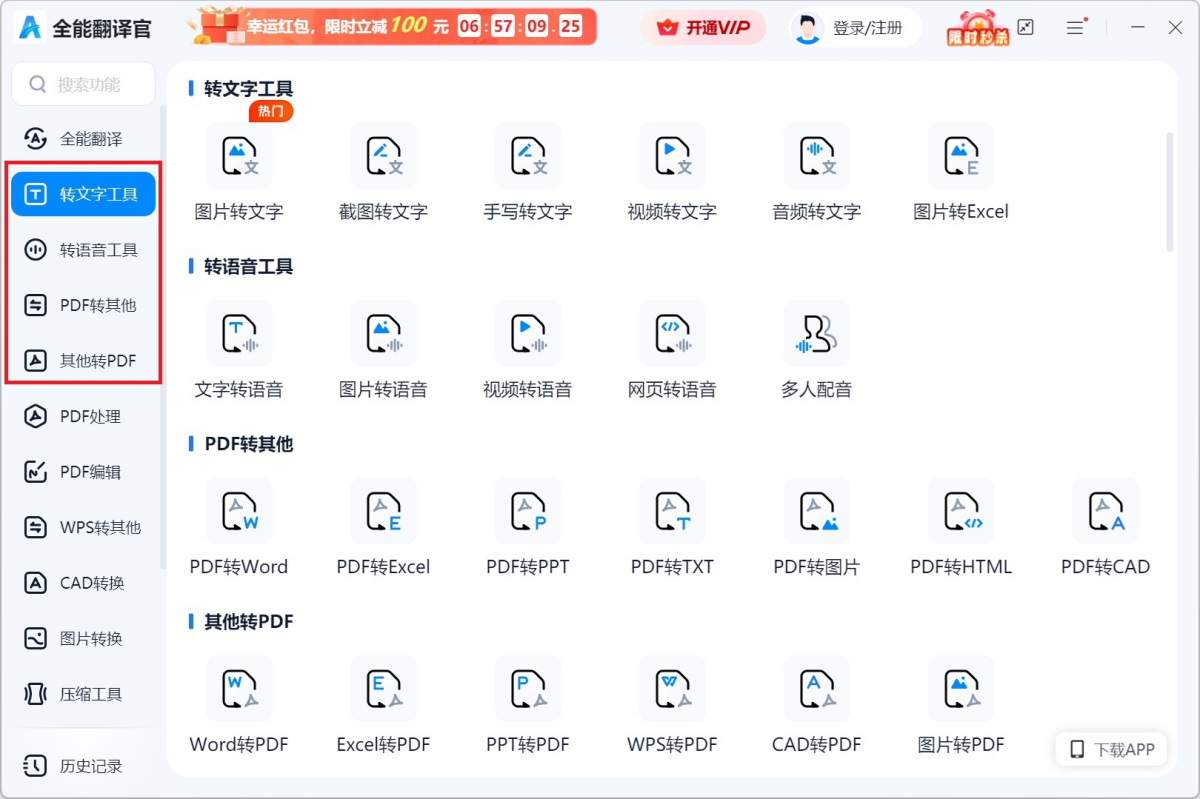Select the 截图转文字 icon
Viewport: 1200px width, 799px height.
pyautogui.click(x=383, y=157)
